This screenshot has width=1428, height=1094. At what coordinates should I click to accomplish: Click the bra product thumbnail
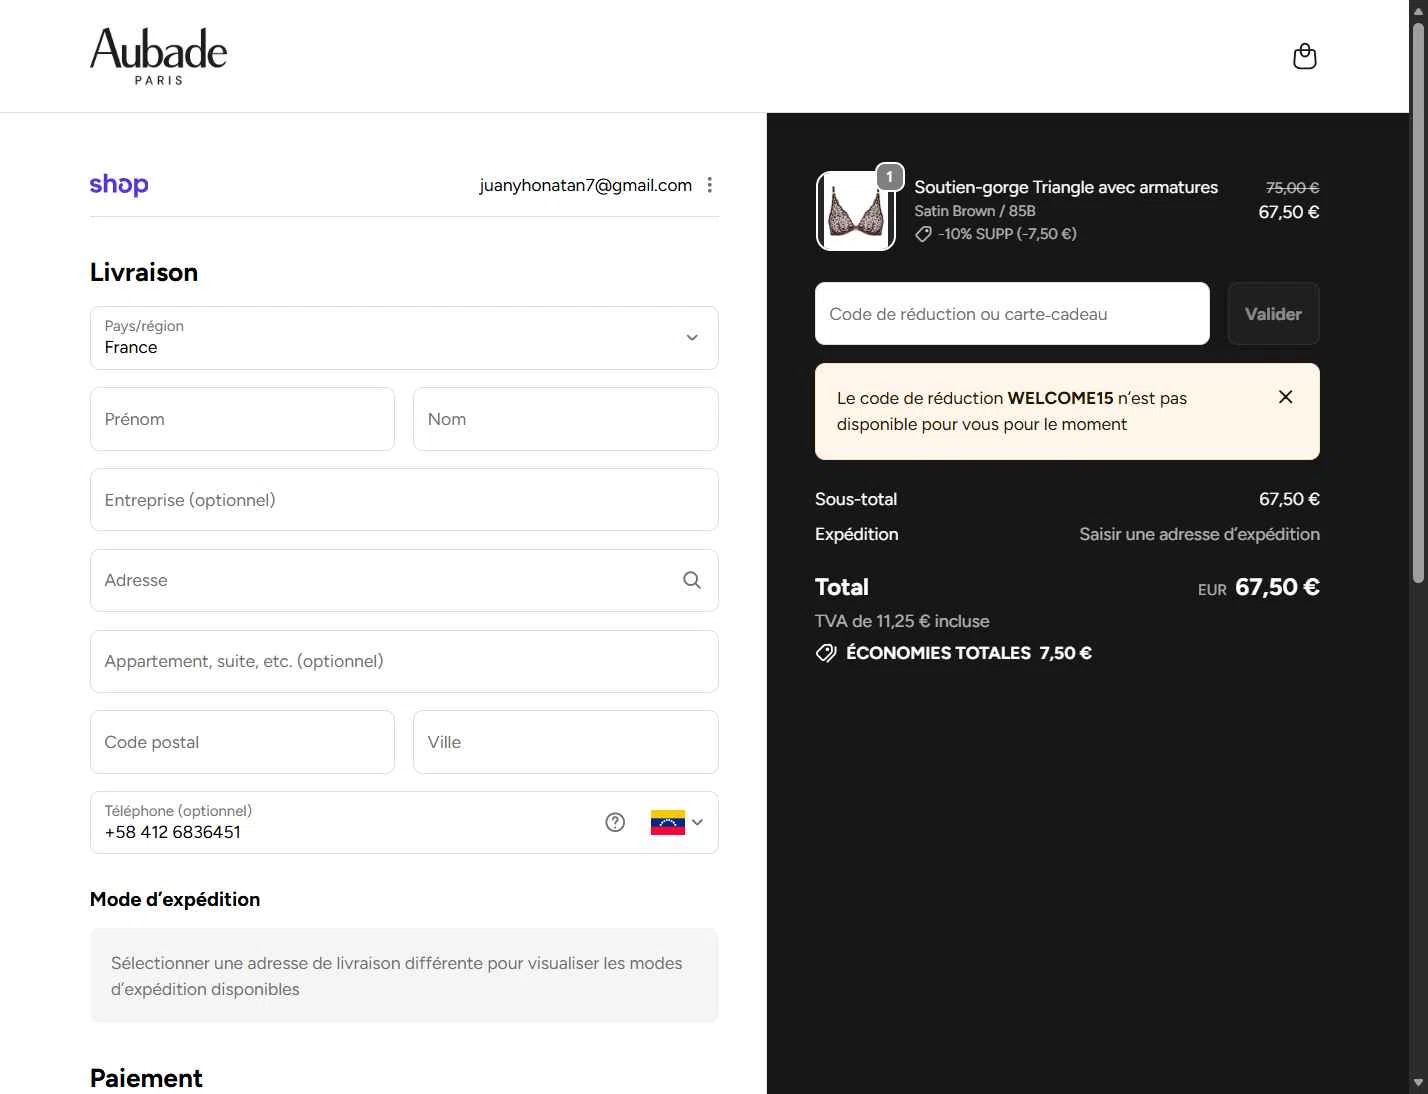[856, 211]
